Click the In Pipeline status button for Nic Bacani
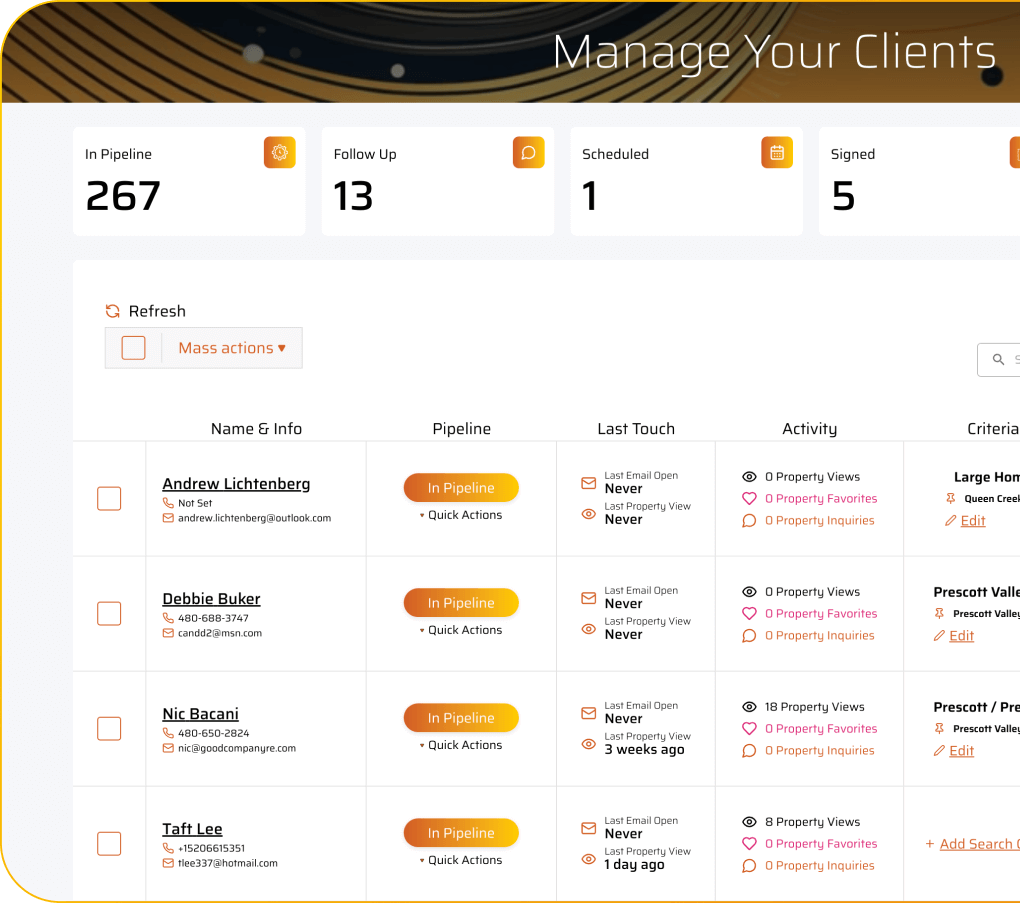Viewport: 1020px width, 903px height. point(461,717)
